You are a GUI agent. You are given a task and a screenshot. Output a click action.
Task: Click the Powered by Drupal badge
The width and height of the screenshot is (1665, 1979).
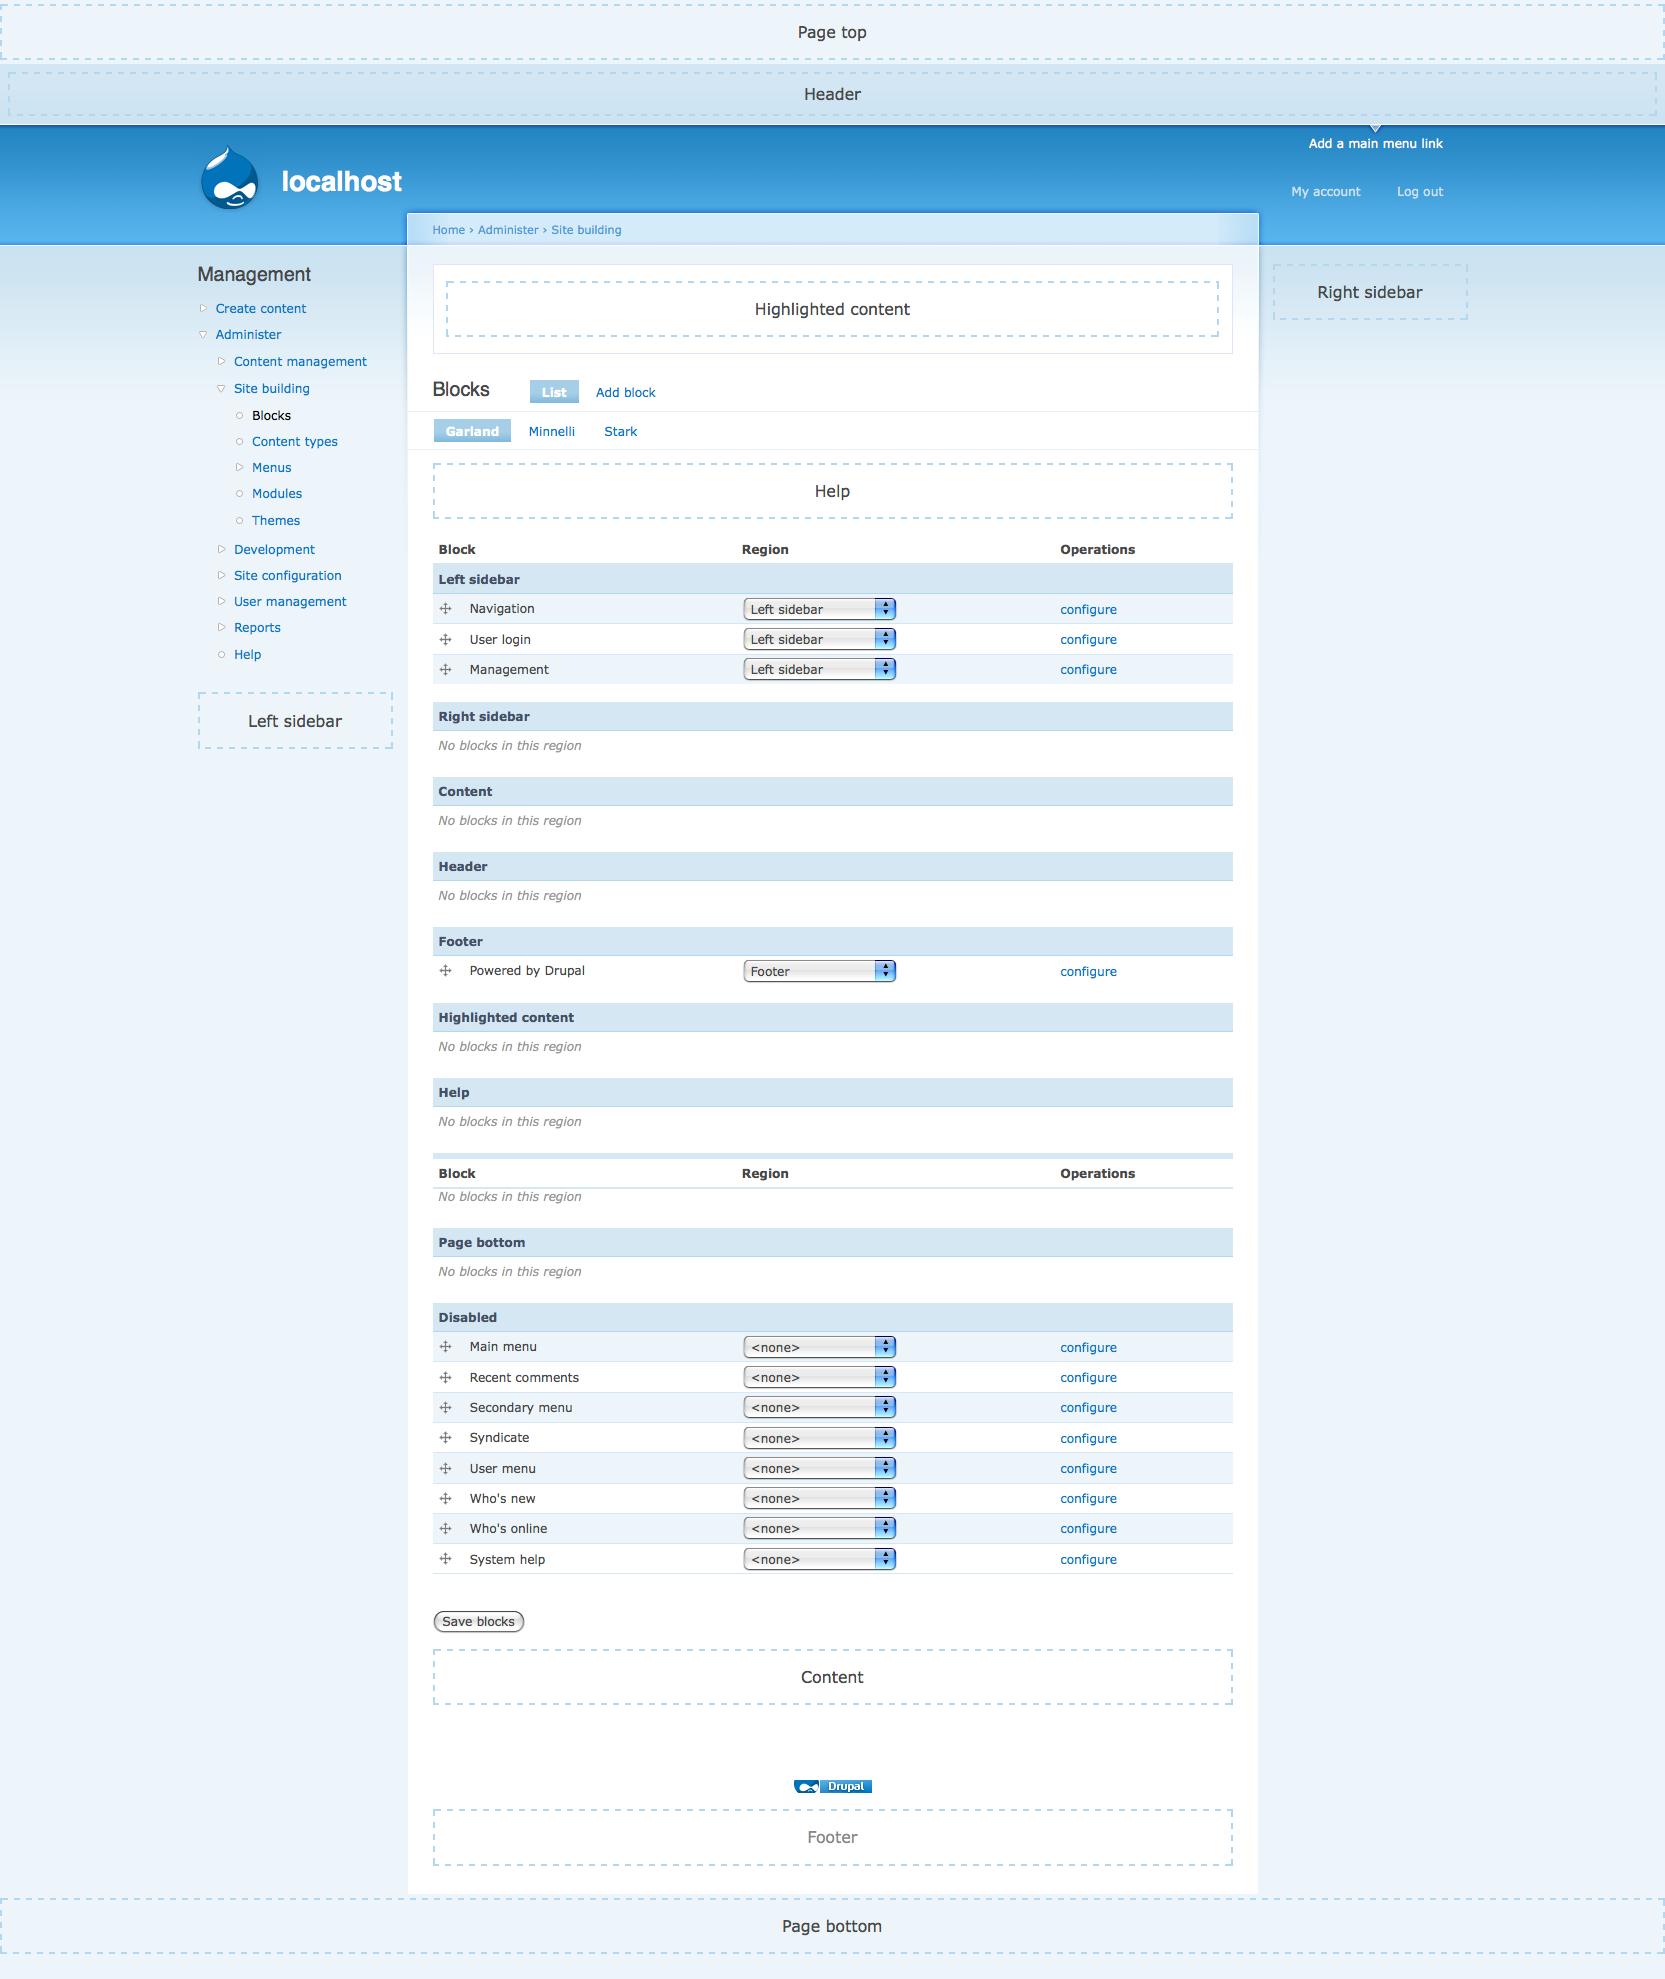[x=832, y=1786]
